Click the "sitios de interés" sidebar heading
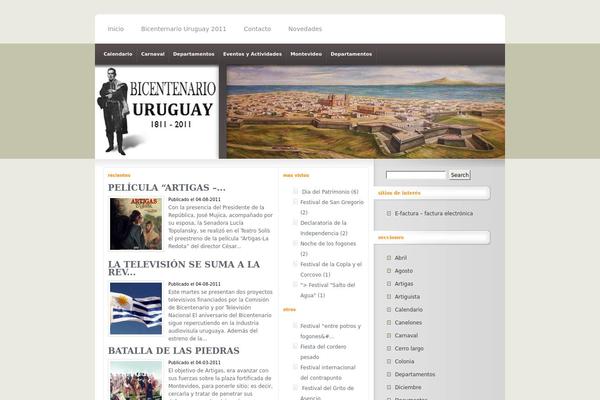 (399, 193)
